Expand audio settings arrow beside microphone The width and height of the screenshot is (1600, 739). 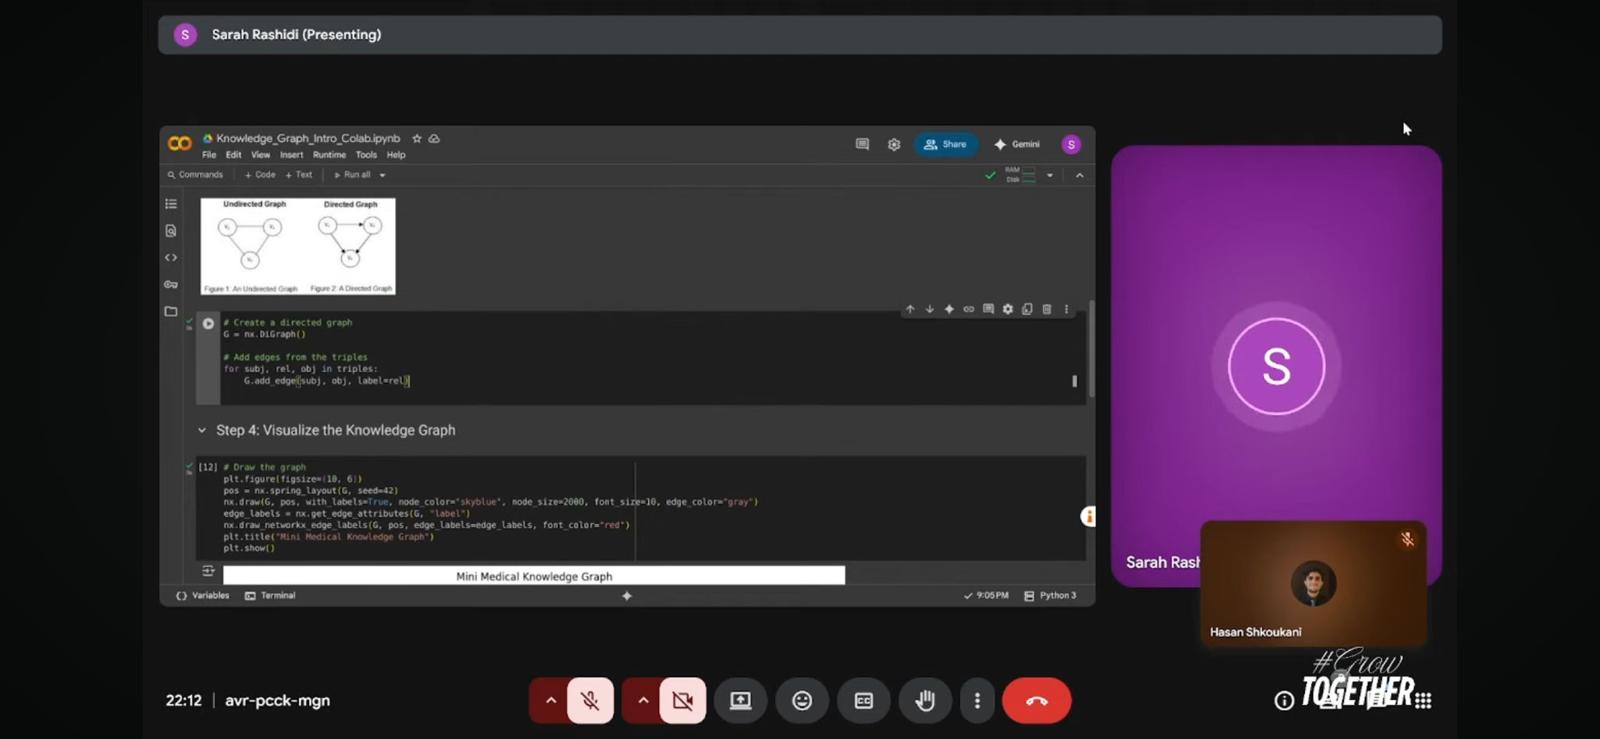click(550, 701)
